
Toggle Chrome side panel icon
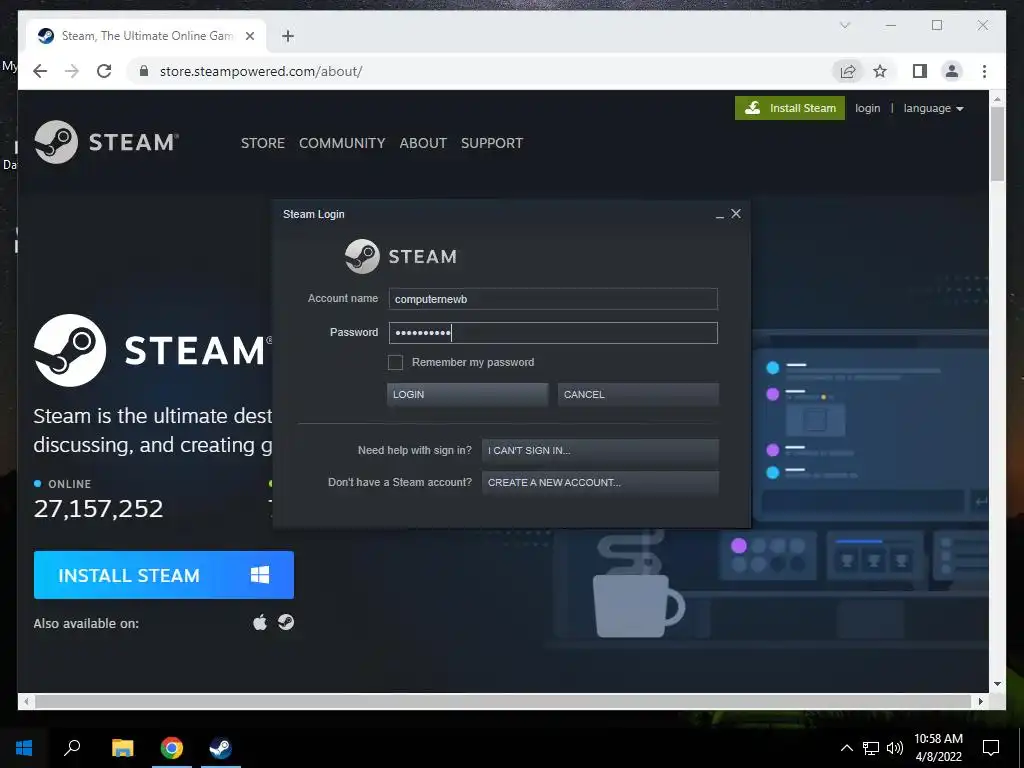(x=920, y=71)
